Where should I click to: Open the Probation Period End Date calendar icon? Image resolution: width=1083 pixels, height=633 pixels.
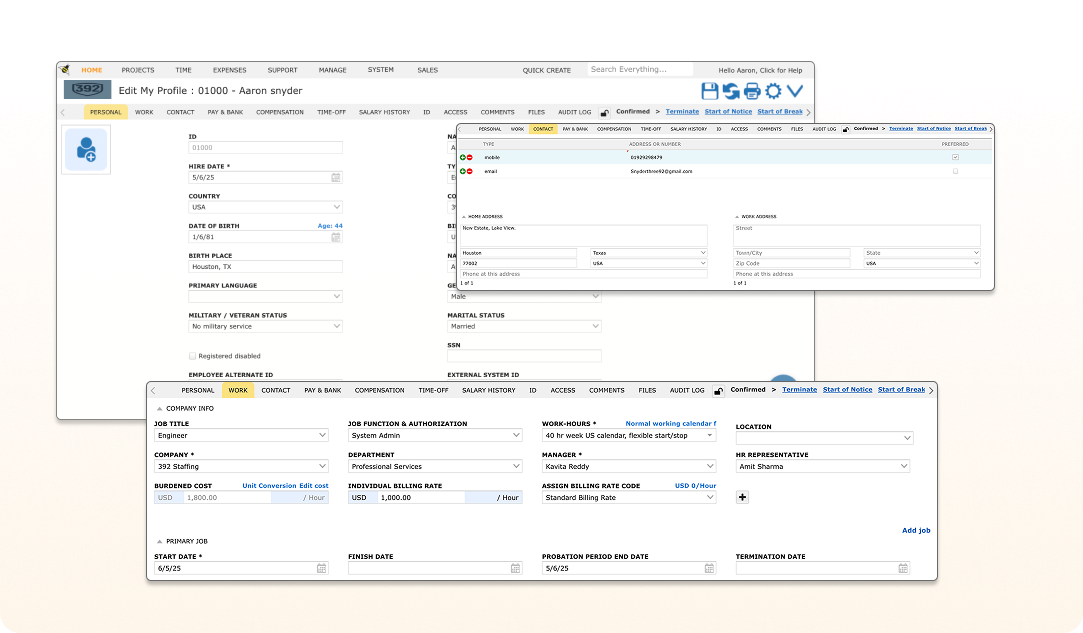[x=709, y=568]
